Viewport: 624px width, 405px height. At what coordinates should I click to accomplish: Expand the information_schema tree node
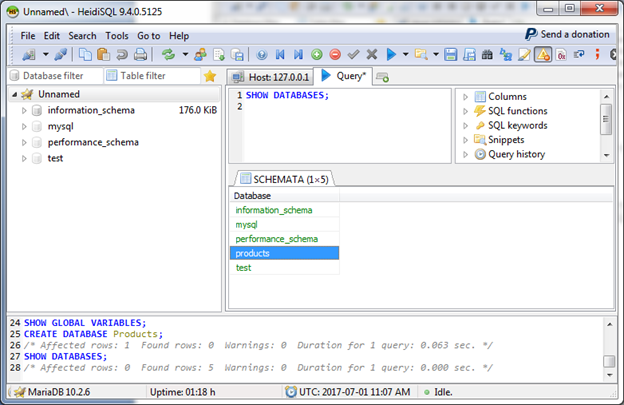24,111
